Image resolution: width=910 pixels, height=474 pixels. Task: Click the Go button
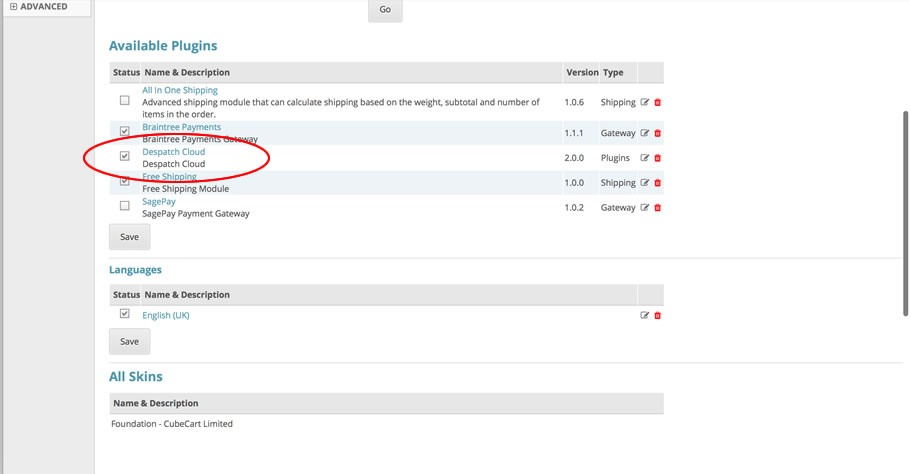pyautogui.click(x=385, y=10)
